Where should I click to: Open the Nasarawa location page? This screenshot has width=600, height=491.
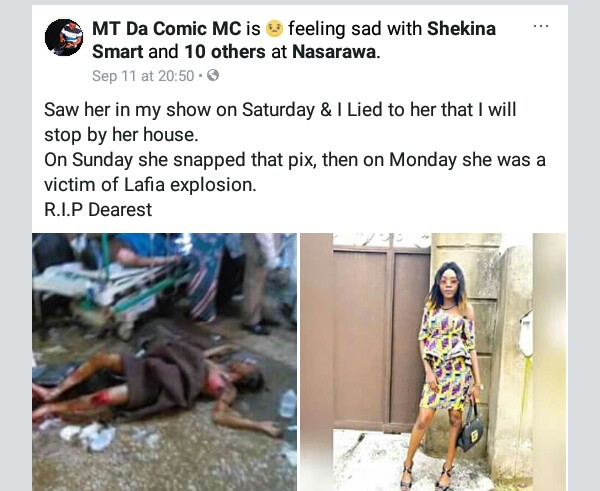(x=334, y=52)
